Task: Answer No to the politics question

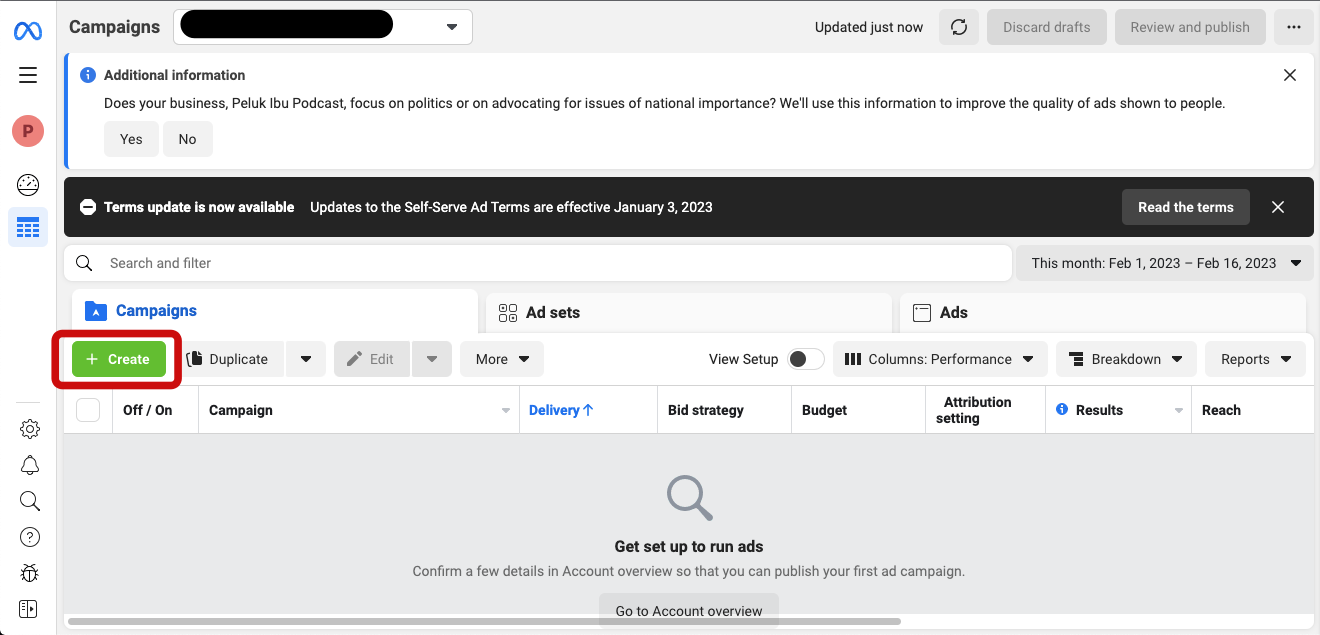Action: click(x=187, y=139)
